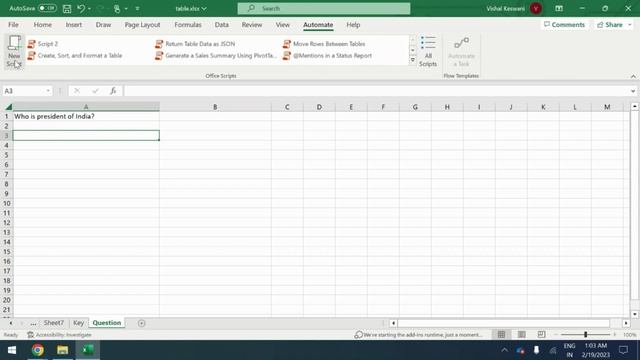Viewport: 640px width, 360px height.
Task: Switch to the Draw tab
Action: (103, 25)
